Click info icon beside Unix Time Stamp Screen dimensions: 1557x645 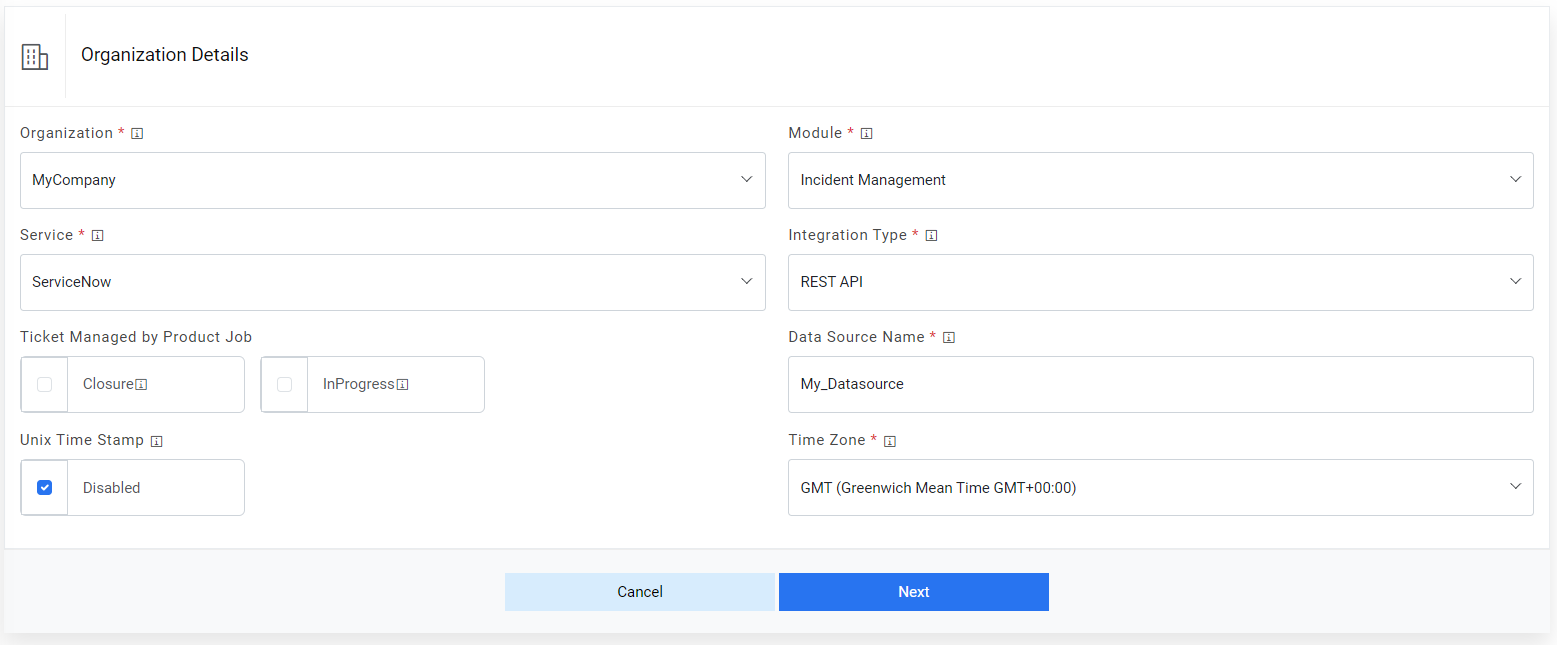tap(157, 440)
